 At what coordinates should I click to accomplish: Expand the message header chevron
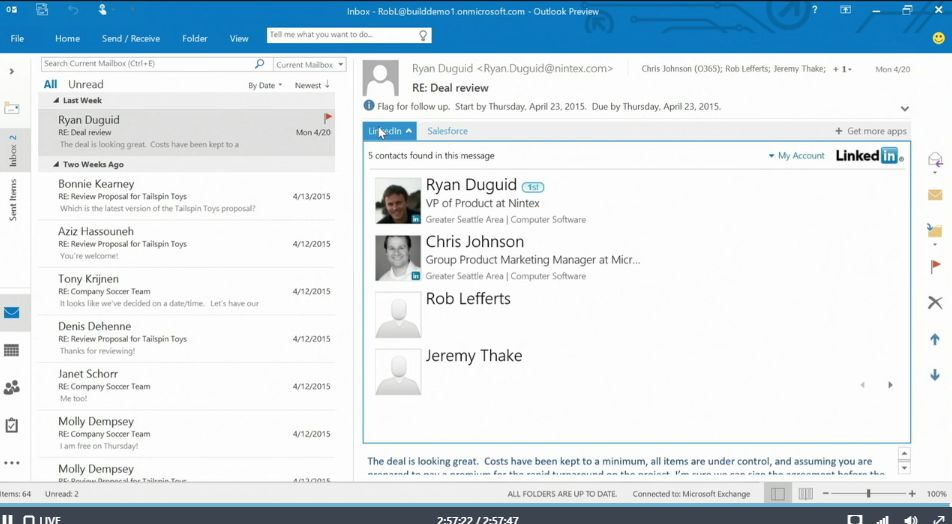tap(905, 109)
